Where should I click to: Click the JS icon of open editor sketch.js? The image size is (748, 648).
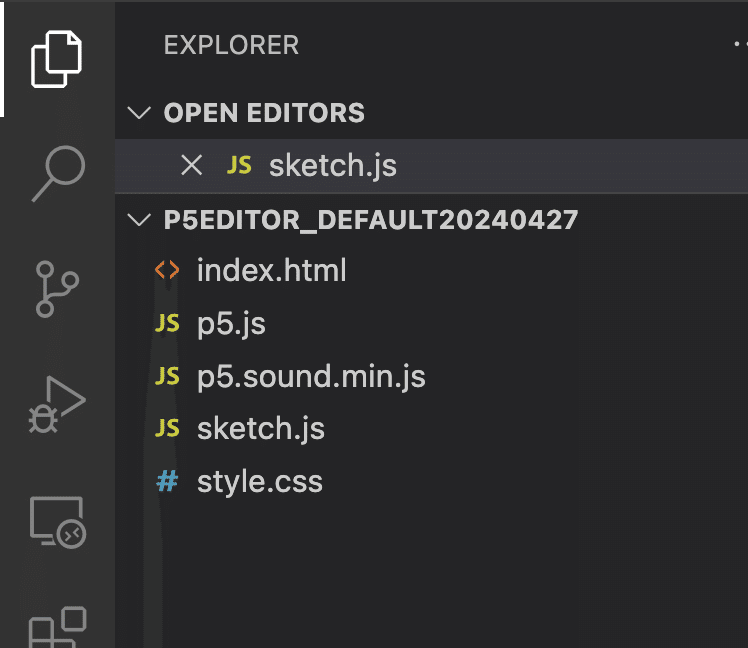239,166
